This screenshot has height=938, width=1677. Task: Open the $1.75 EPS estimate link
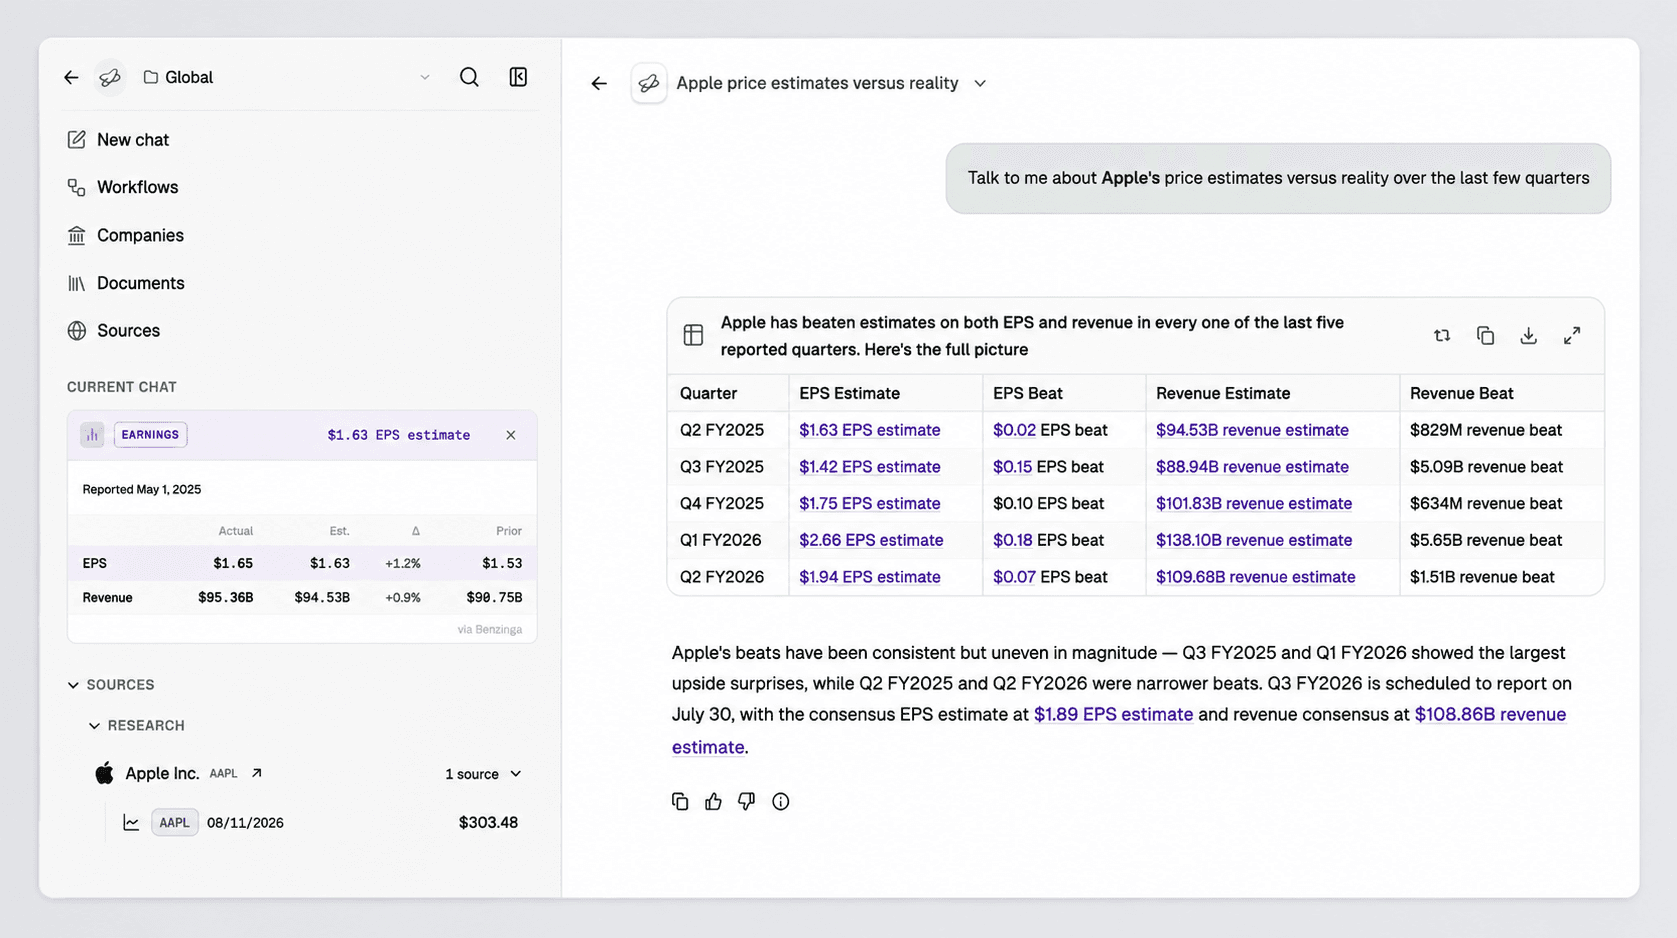click(869, 504)
